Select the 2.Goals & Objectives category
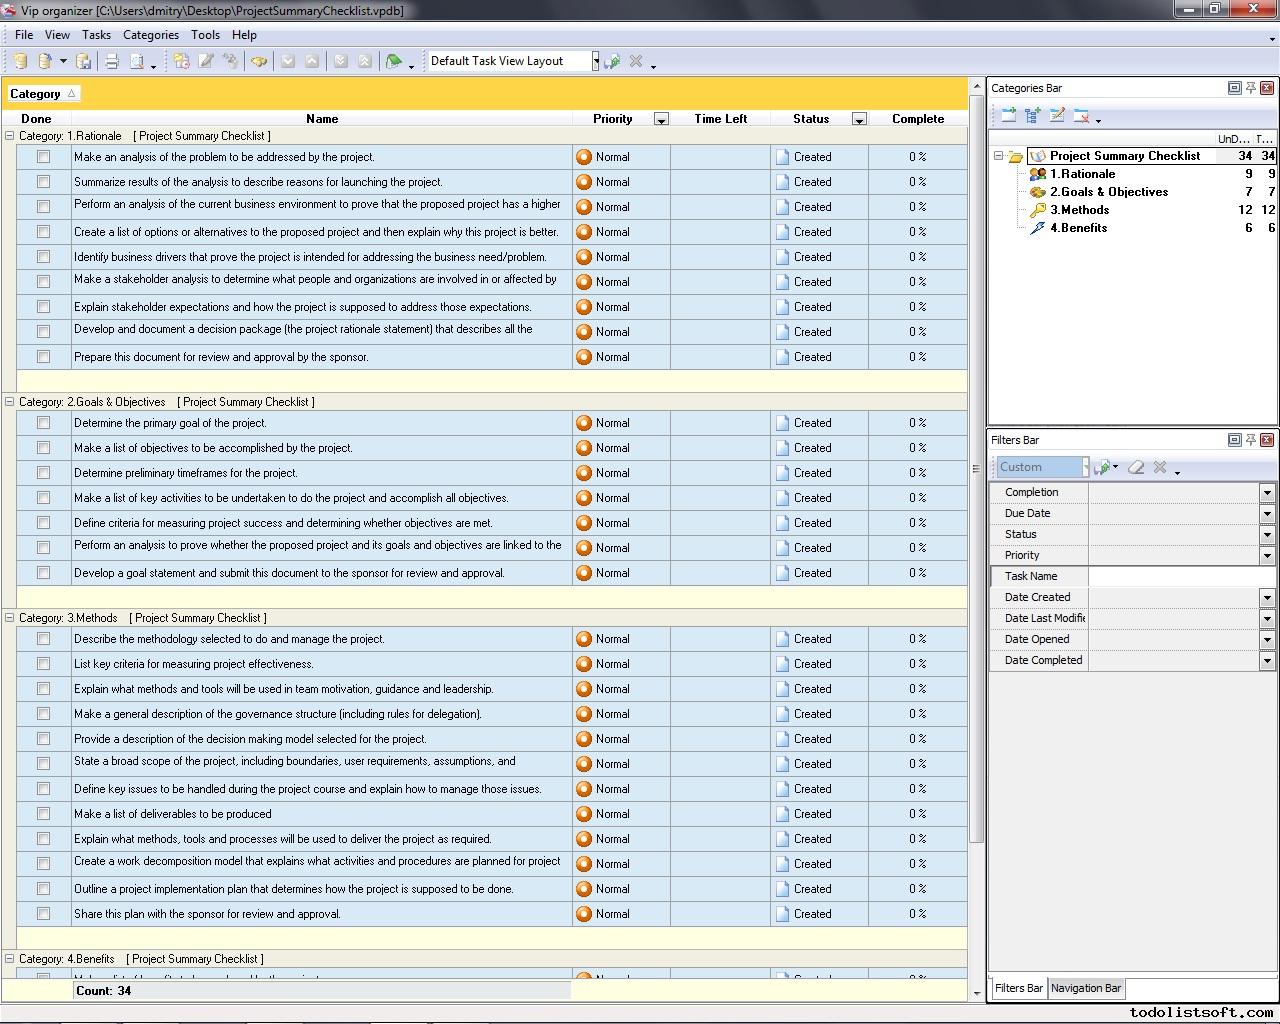 tap(1108, 192)
